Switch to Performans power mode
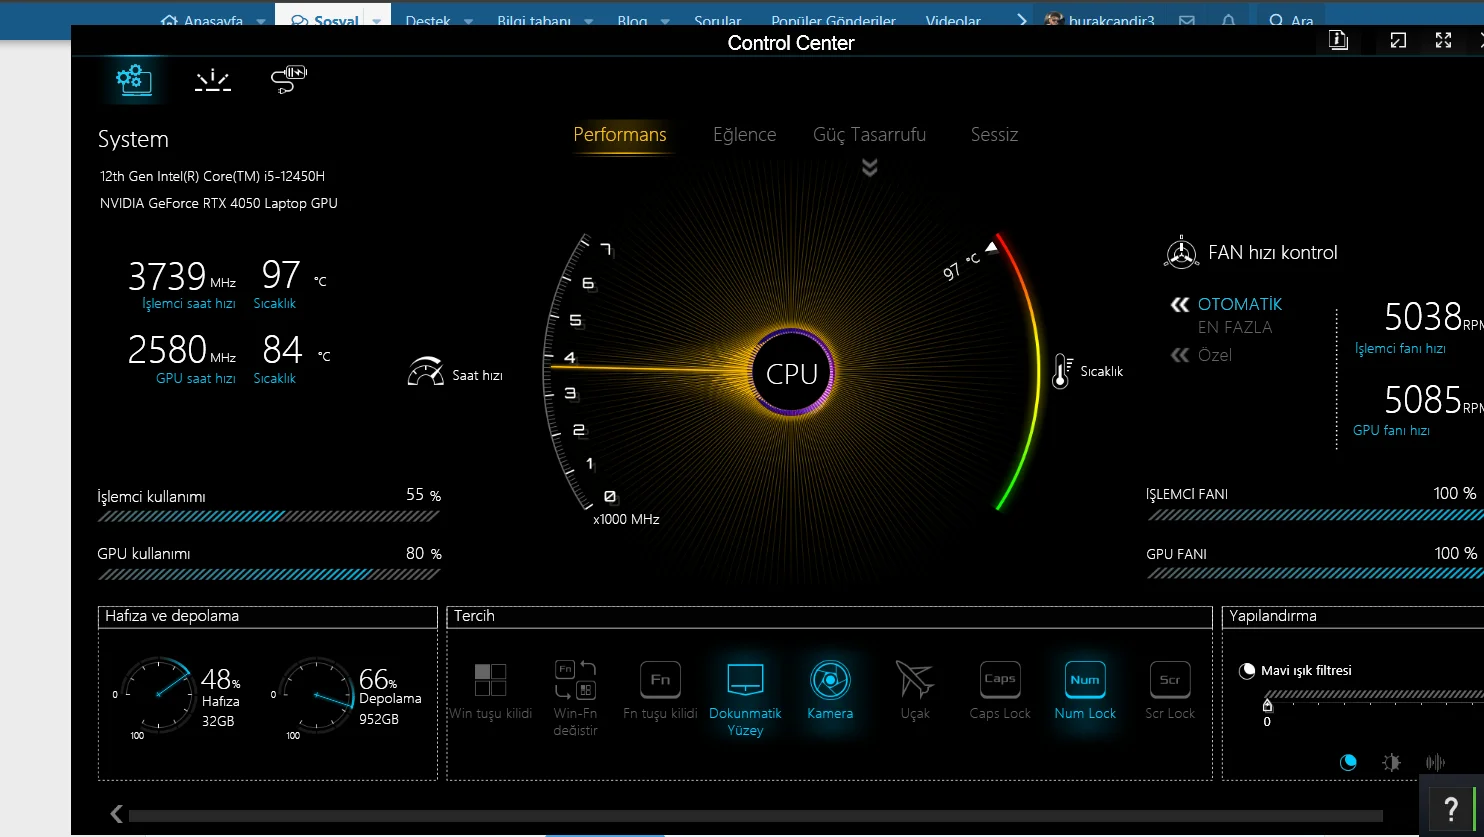The height and width of the screenshot is (837, 1484). [620, 135]
